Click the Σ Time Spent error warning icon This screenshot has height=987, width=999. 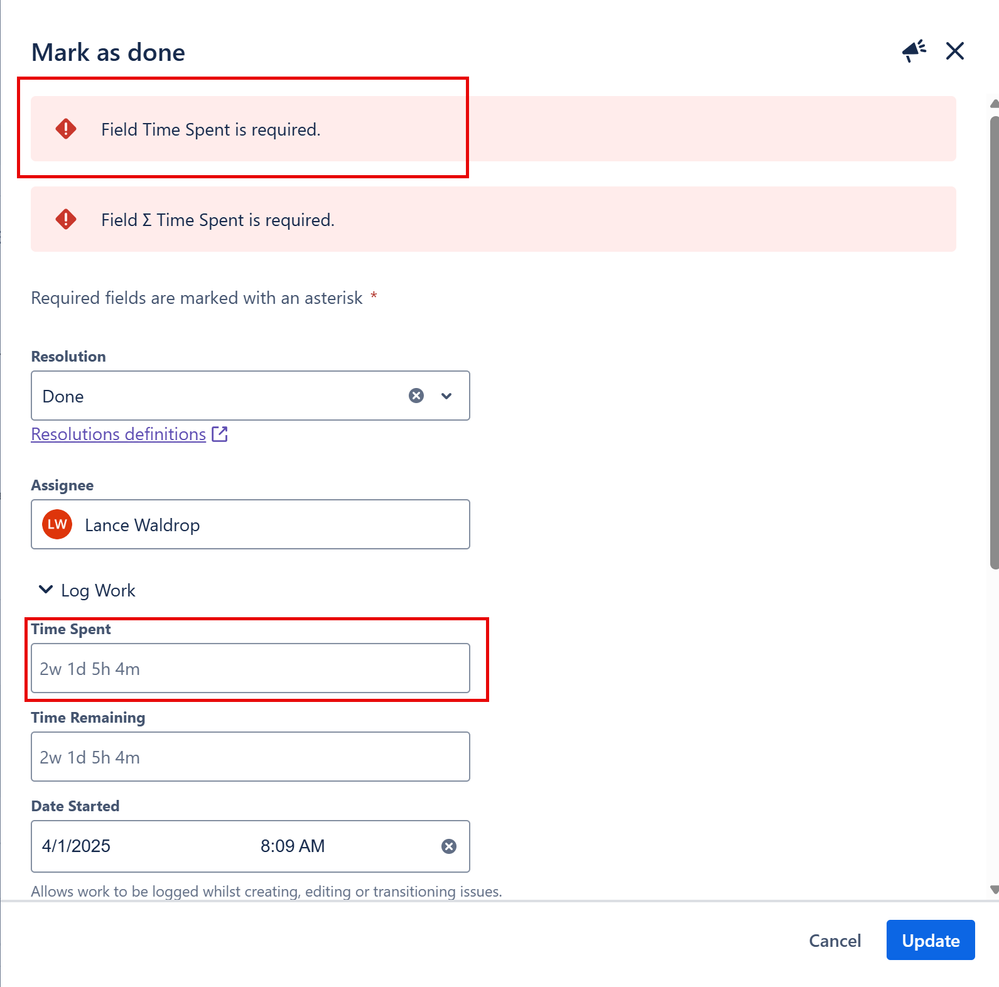coord(66,219)
